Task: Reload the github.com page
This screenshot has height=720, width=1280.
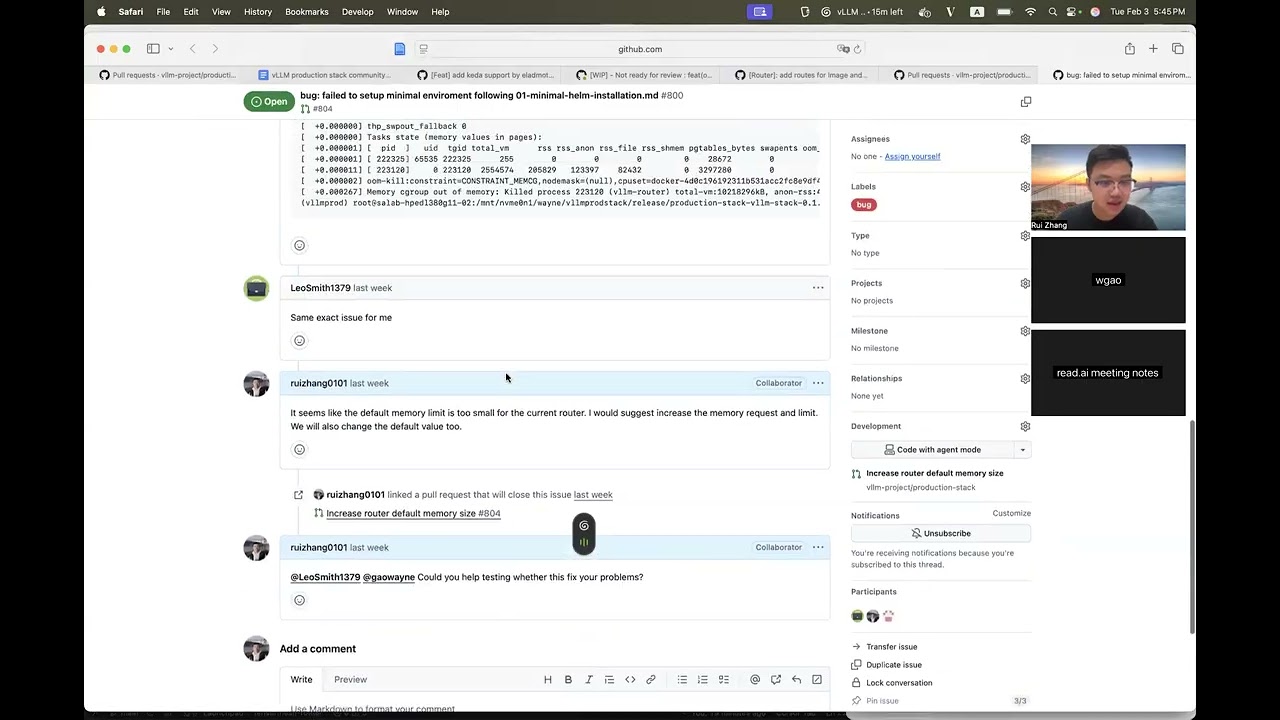Action: pyautogui.click(x=857, y=49)
